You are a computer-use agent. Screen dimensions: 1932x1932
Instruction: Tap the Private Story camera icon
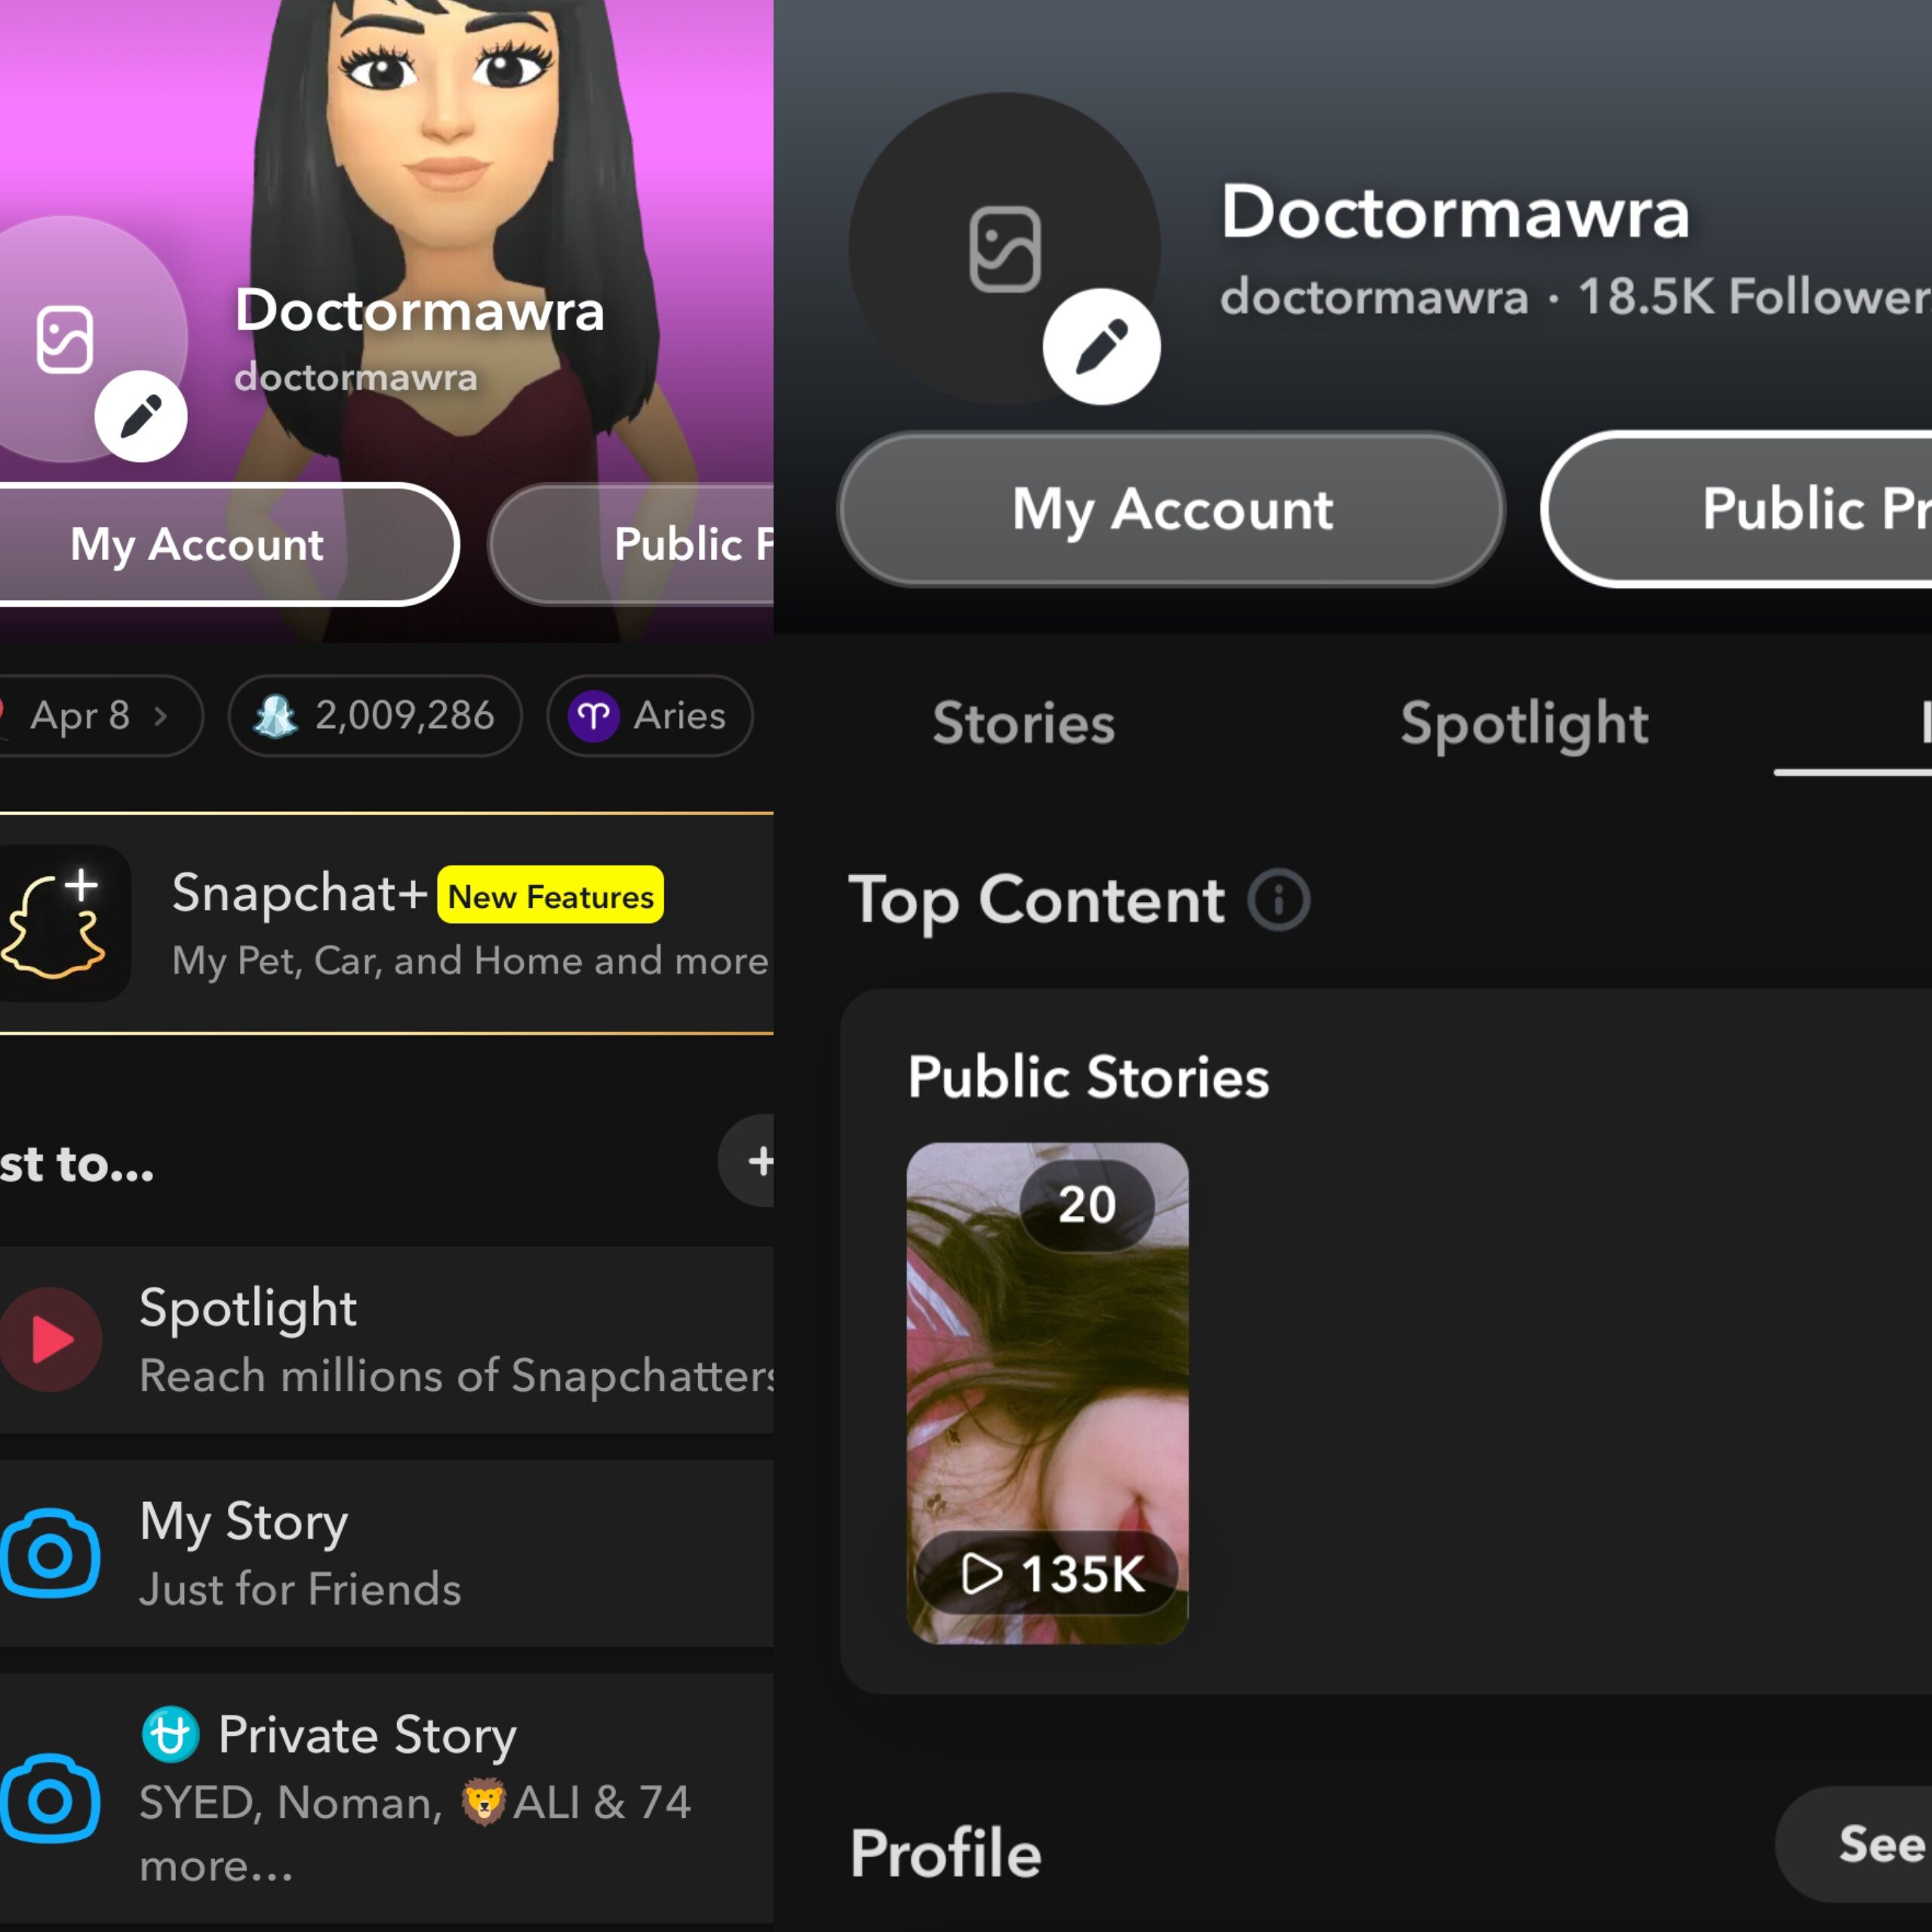pos(50,1799)
